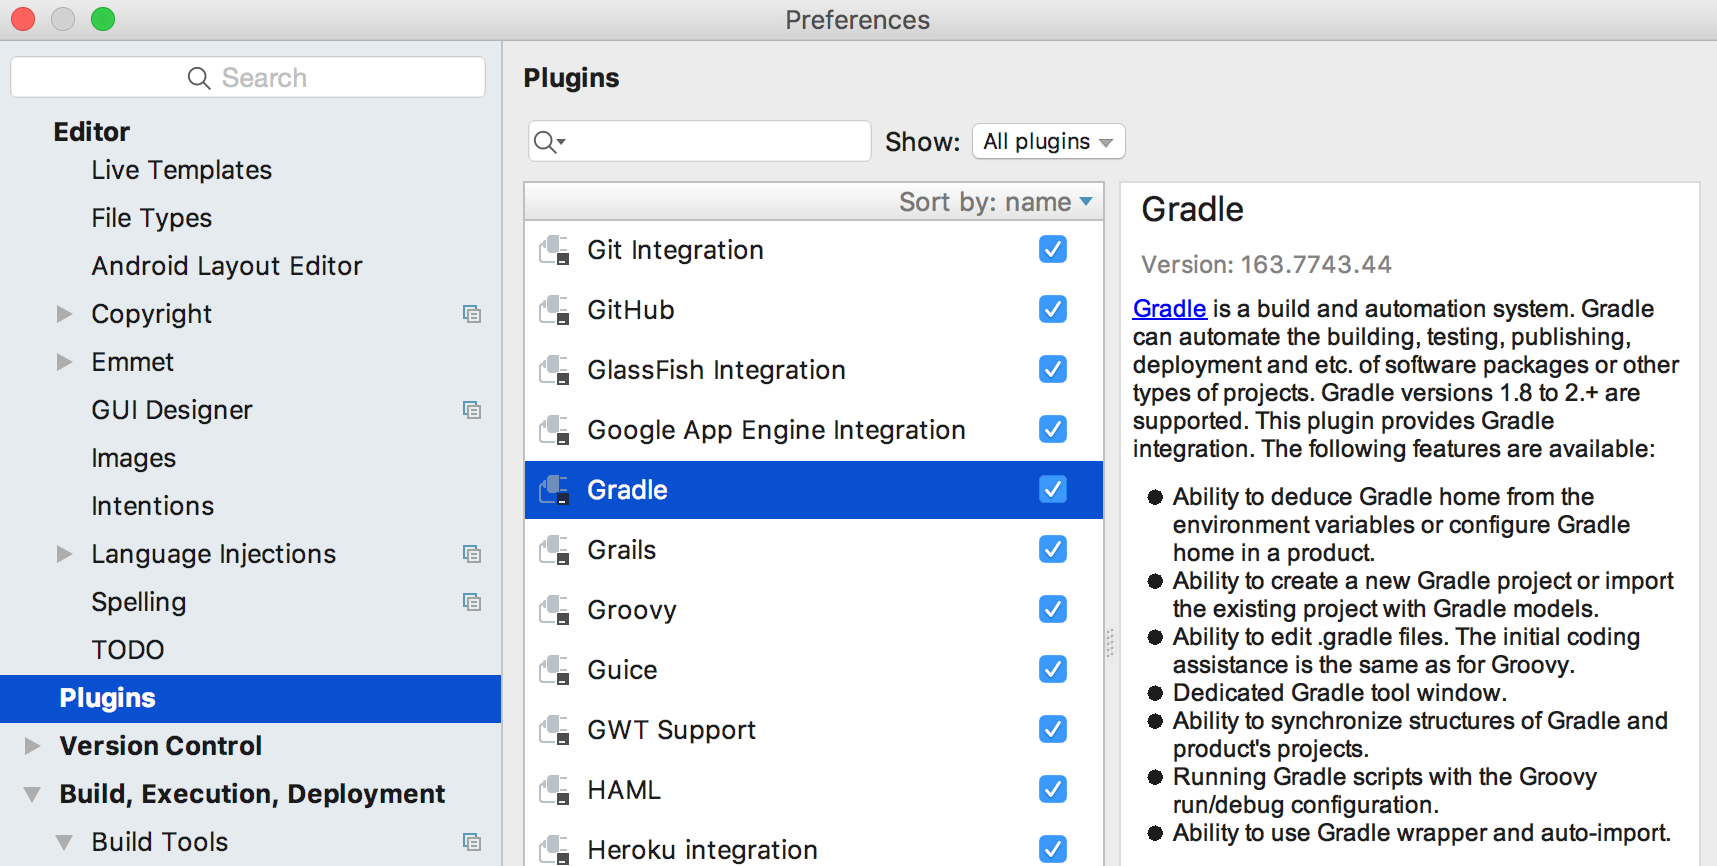The width and height of the screenshot is (1717, 866).
Task: Click the magnifier icon in plugin search
Action: pyautogui.click(x=549, y=142)
